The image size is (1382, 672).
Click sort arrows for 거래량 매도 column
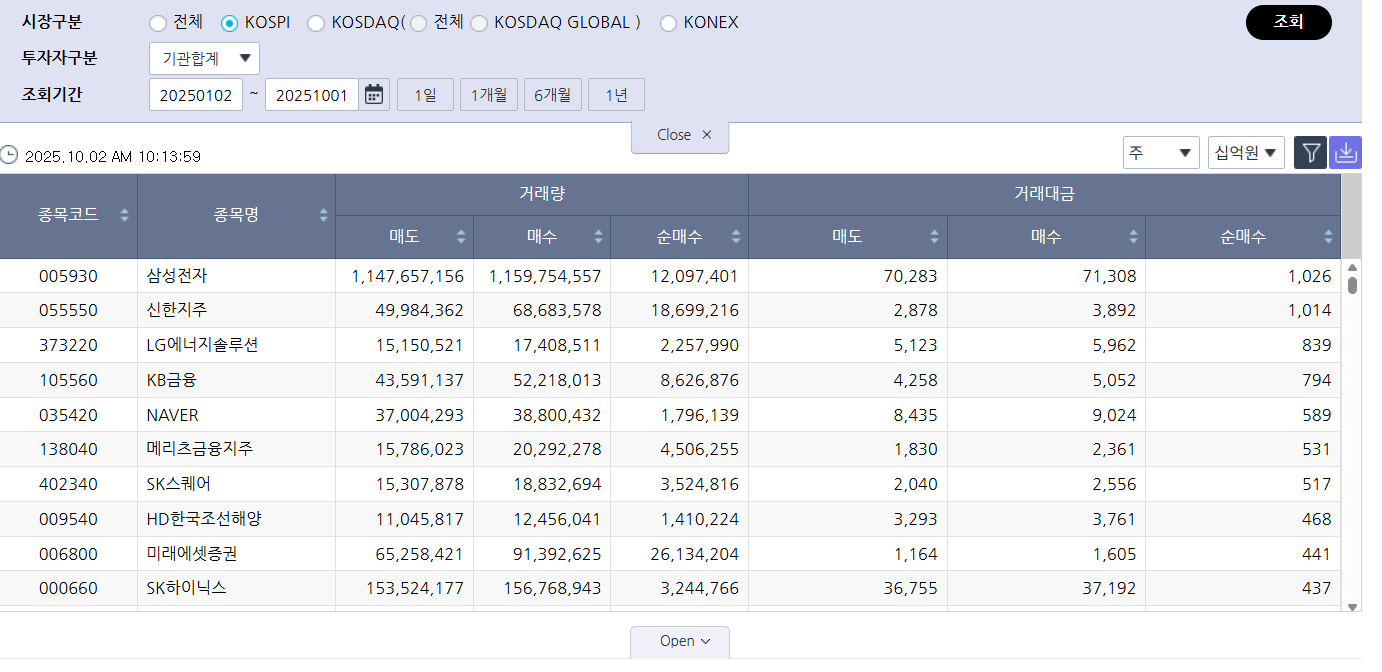tap(461, 237)
